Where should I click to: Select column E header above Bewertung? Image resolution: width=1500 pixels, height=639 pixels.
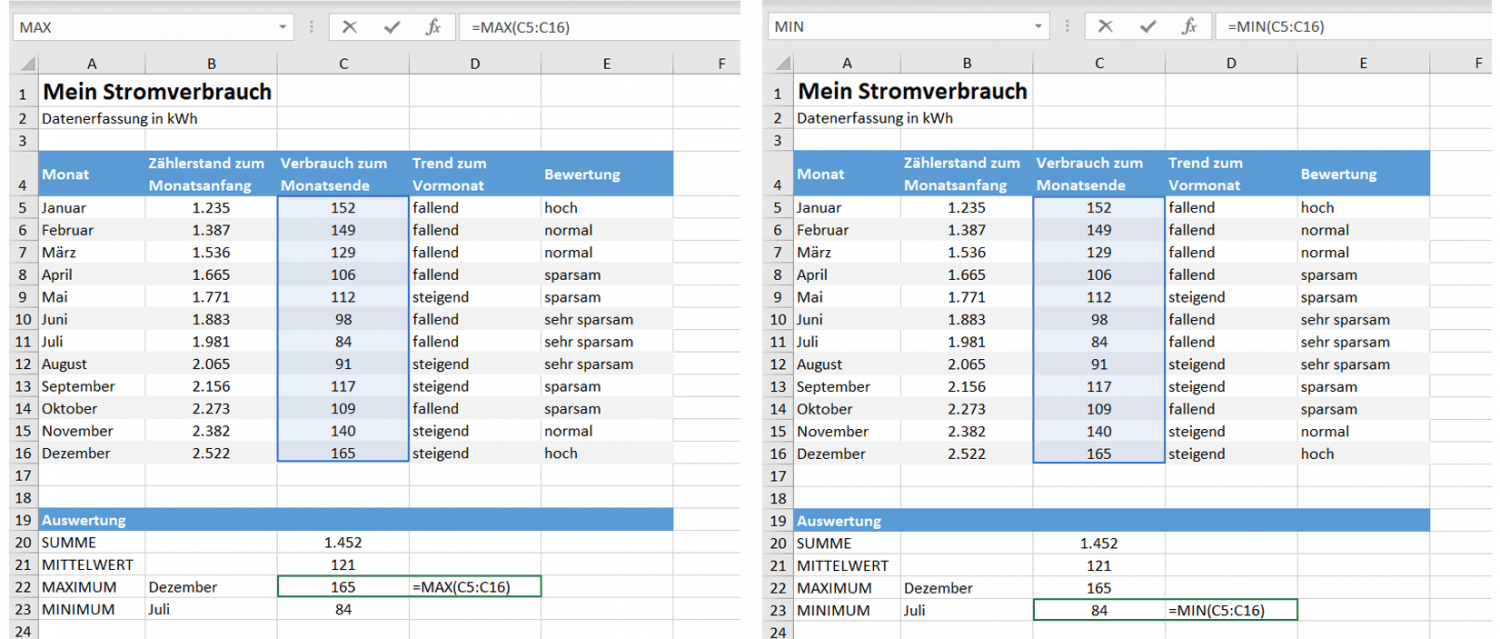pyautogui.click(x=607, y=62)
